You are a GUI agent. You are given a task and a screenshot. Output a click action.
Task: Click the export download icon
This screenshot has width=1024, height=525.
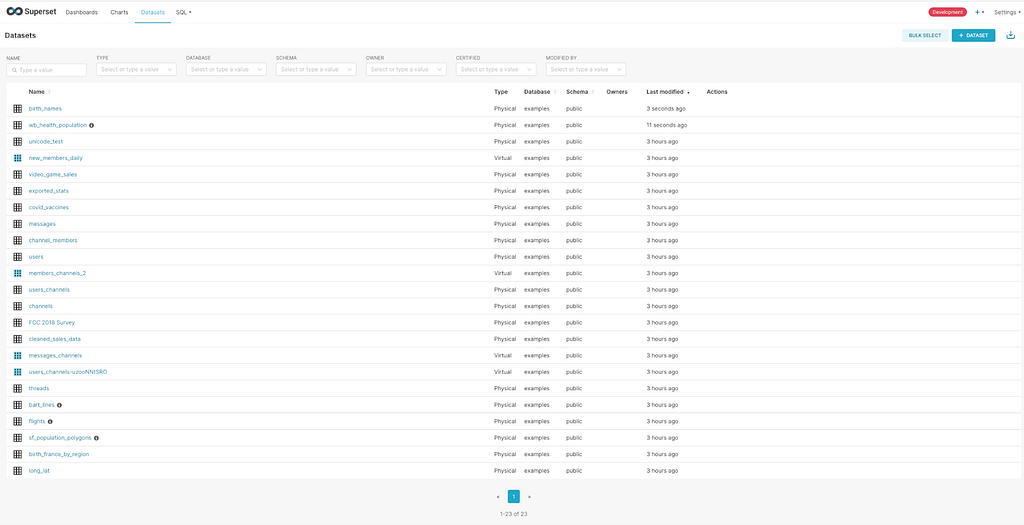(x=1010, y=35)
